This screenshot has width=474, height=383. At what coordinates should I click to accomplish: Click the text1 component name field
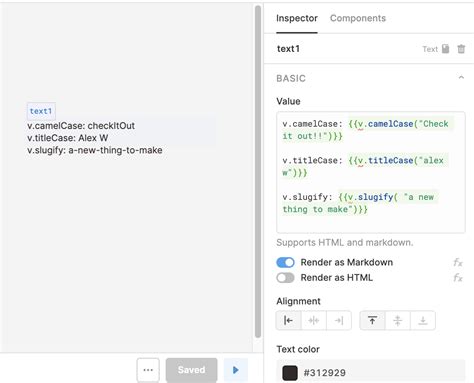click(288, 49)
